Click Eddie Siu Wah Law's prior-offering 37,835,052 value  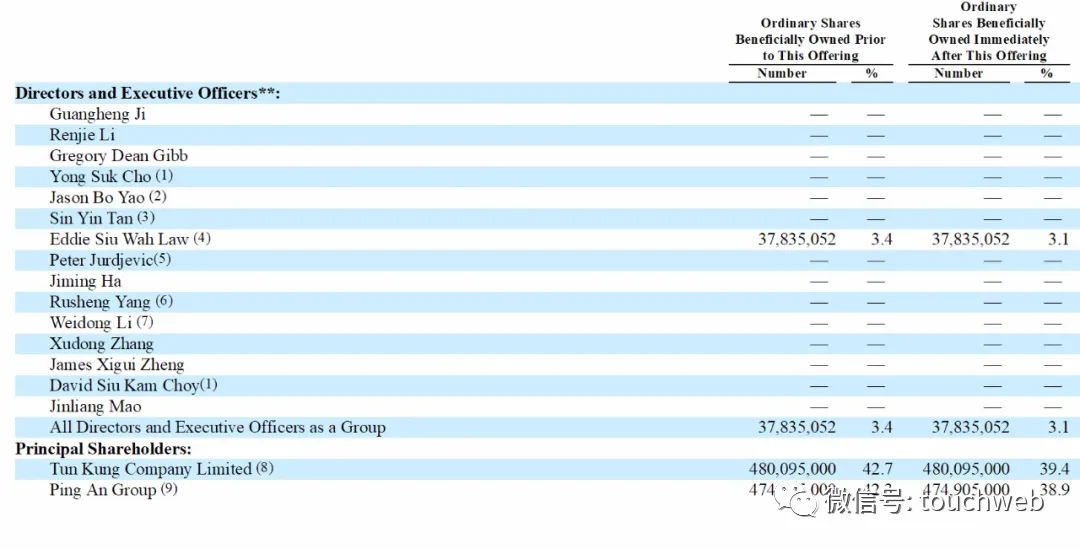coord(797,239)
